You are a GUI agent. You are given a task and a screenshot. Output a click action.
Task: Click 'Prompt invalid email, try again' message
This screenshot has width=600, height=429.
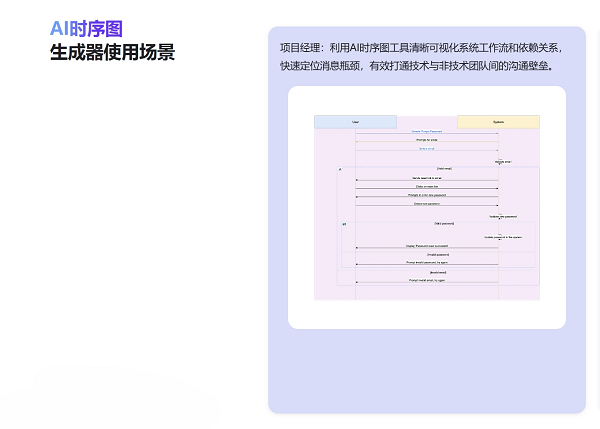click(x=427, y=280)
